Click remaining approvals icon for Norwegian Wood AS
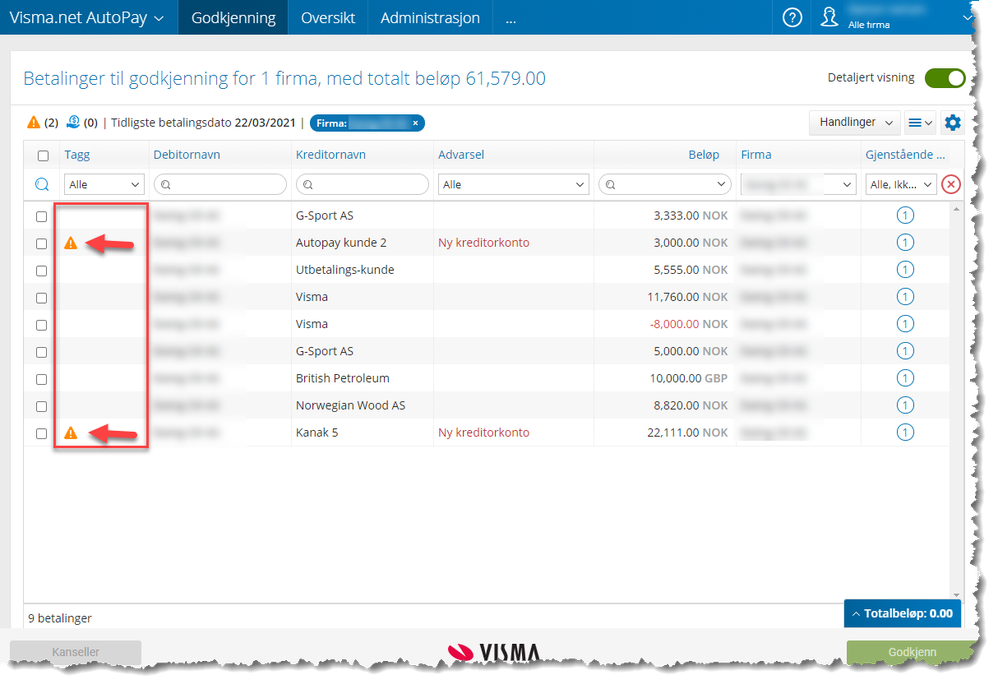 pos(905,406)
